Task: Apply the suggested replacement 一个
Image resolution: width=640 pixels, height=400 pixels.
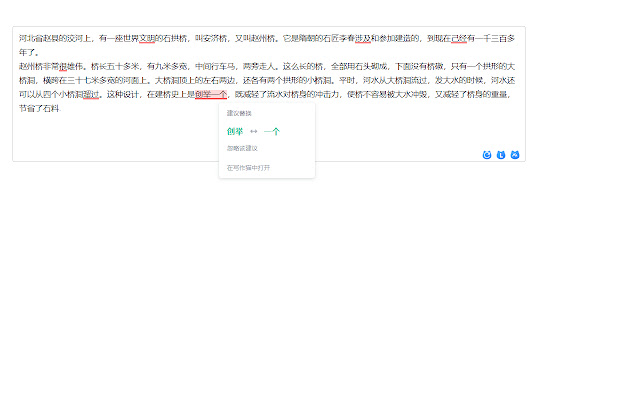Action: coord(272,131)
